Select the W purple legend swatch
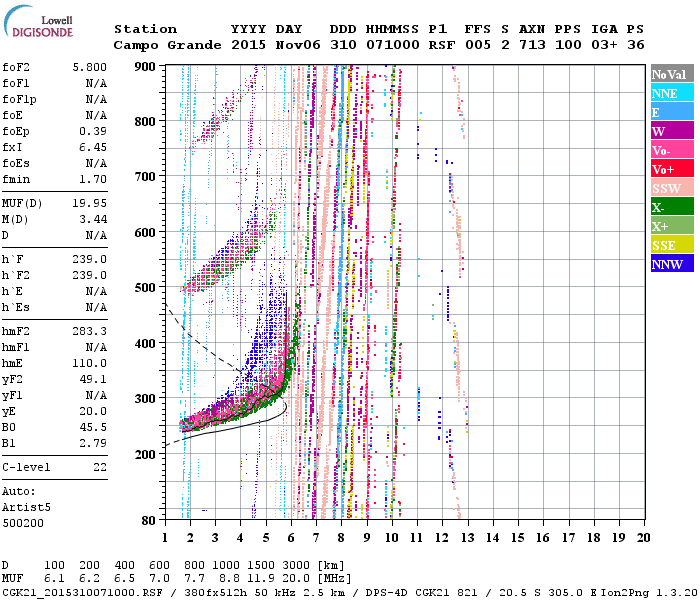 (x=672, y=131)
